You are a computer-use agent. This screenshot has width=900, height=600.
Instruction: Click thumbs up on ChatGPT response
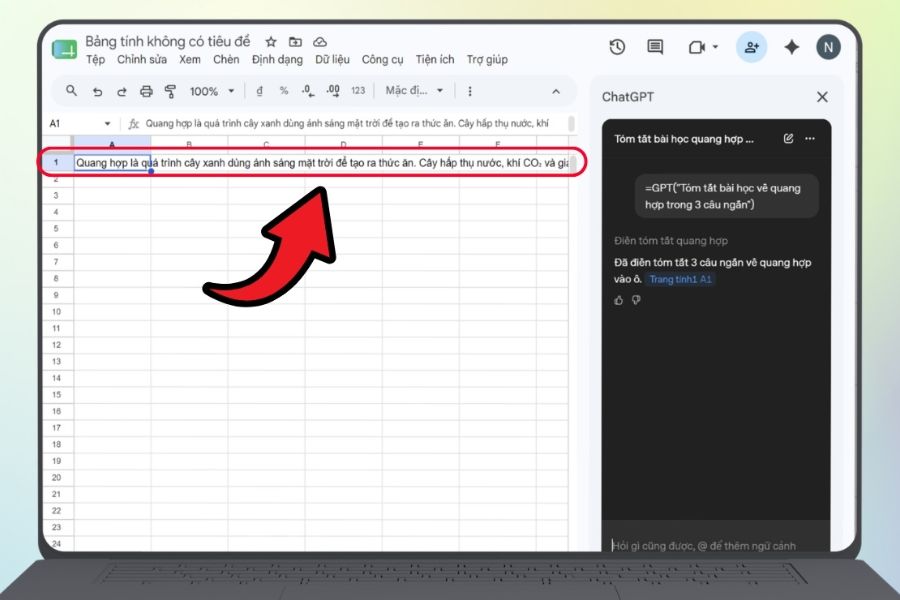pos(619,300)
